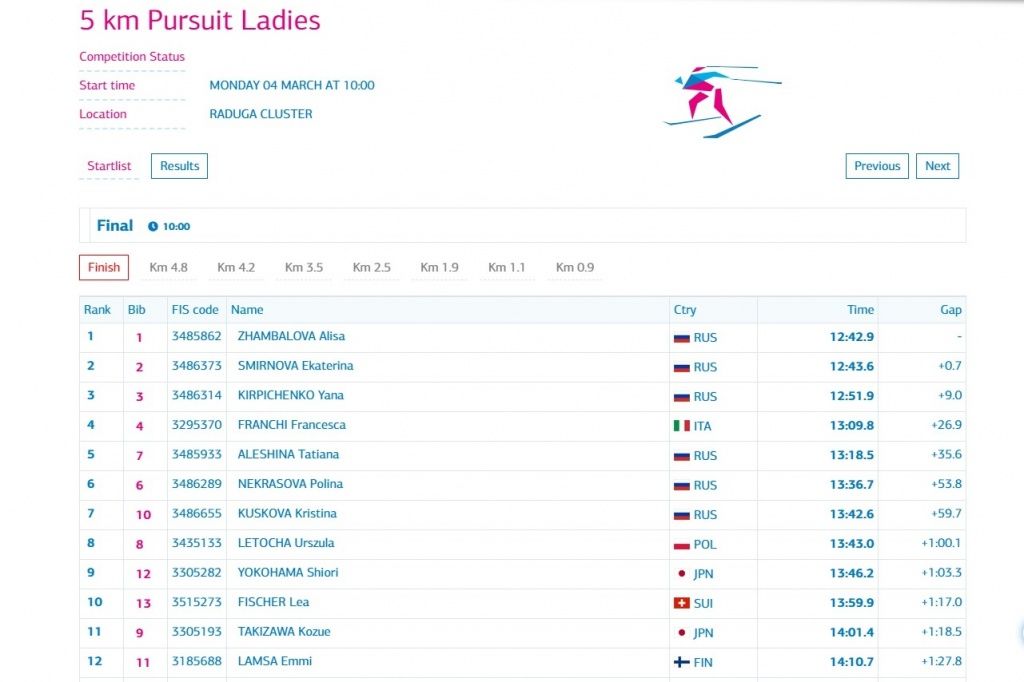The image size is (1024, 682).
Task: Show Km 4.8 split times
Action: point(168,268)
